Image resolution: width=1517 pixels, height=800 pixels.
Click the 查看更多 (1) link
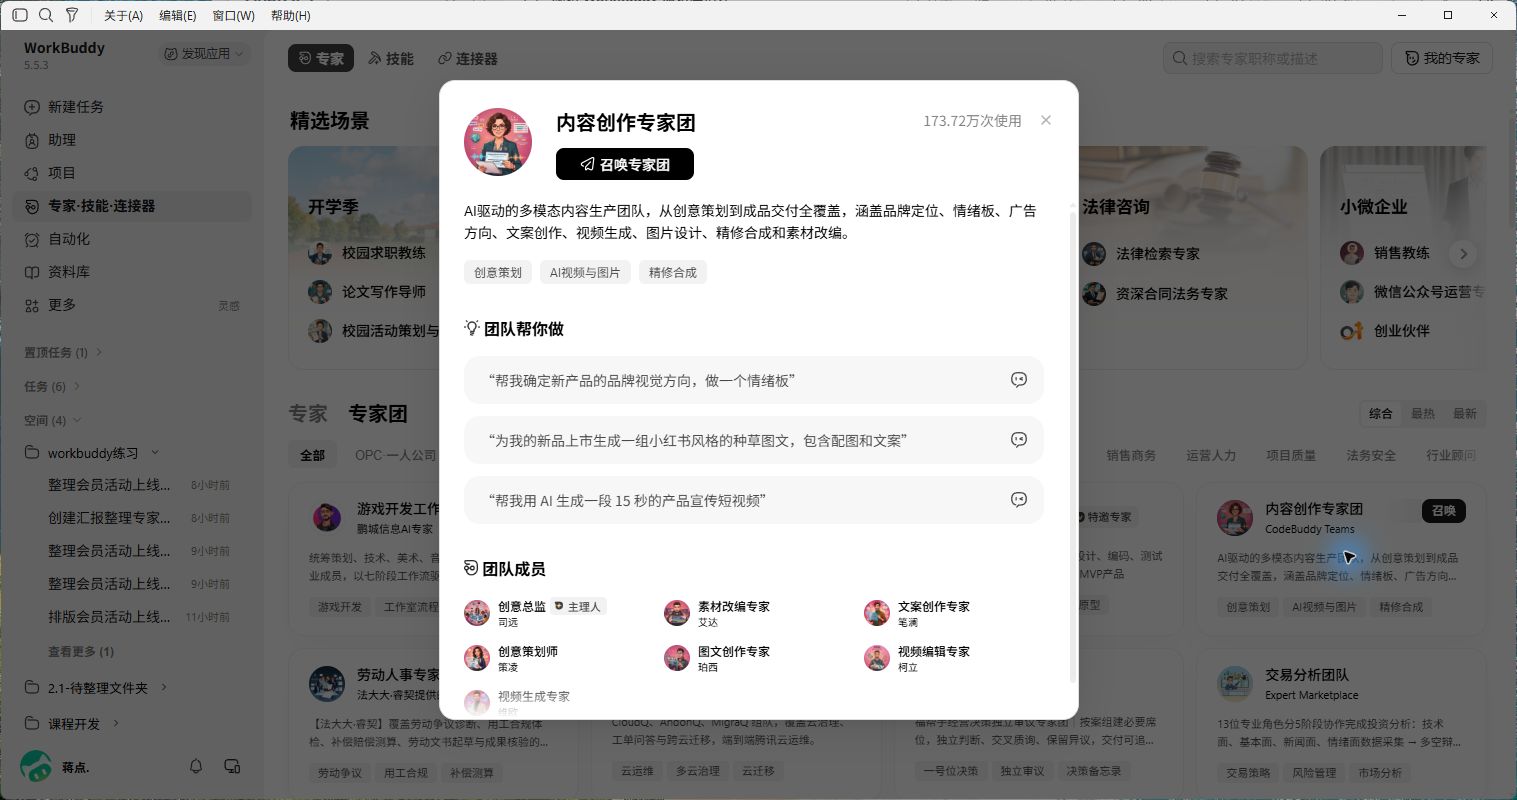tap(81, 651)
